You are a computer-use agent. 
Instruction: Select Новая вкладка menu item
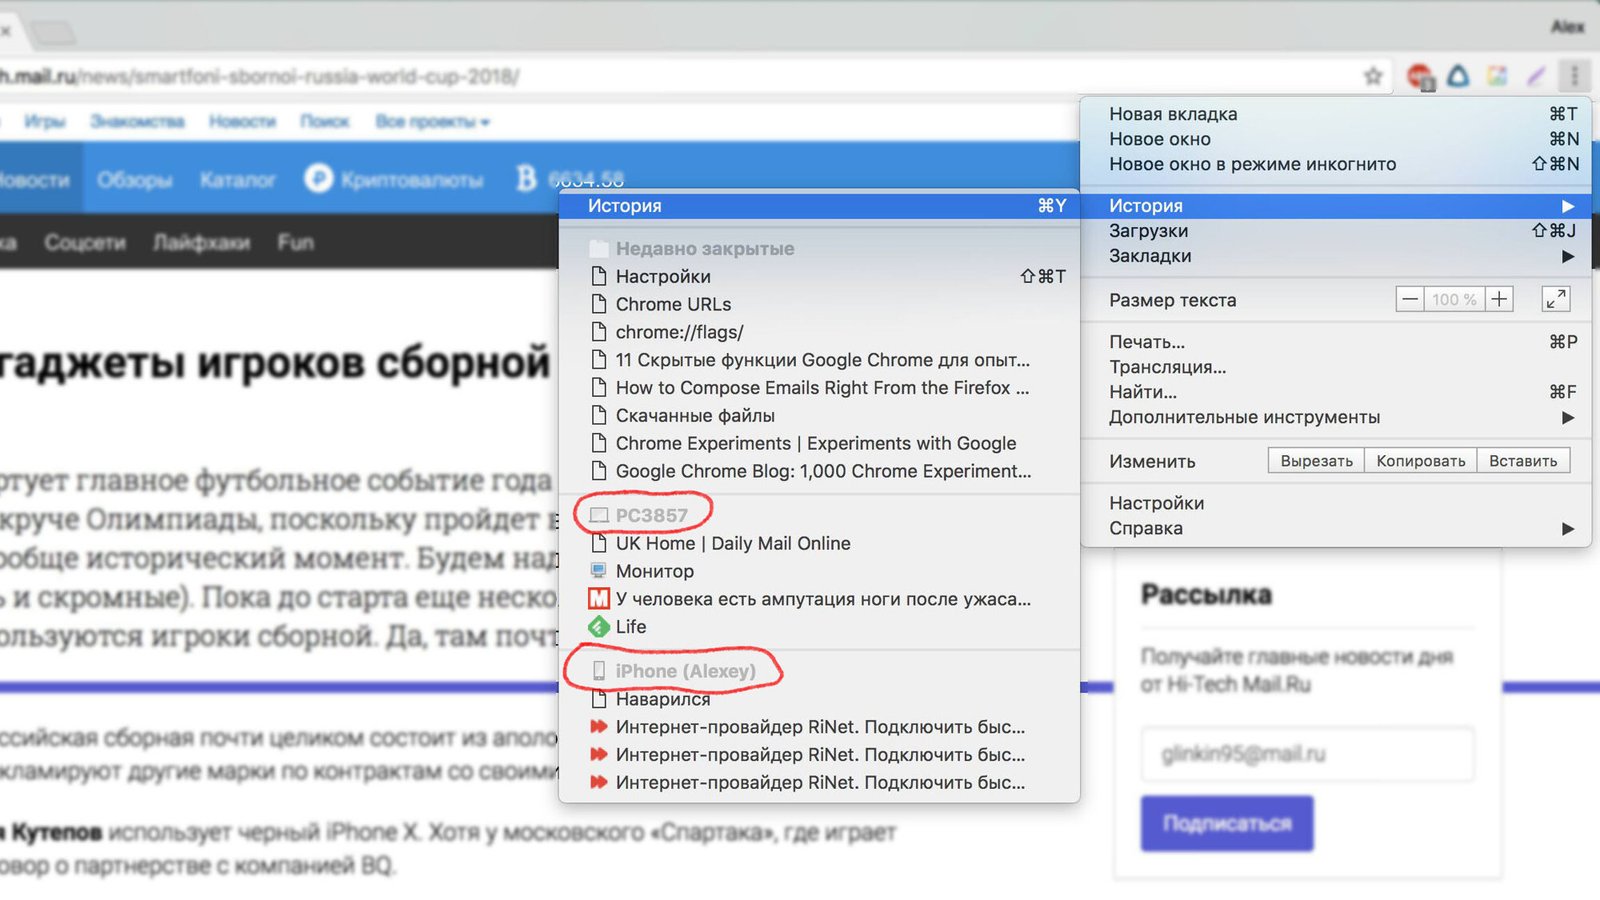pos(1336,114)
